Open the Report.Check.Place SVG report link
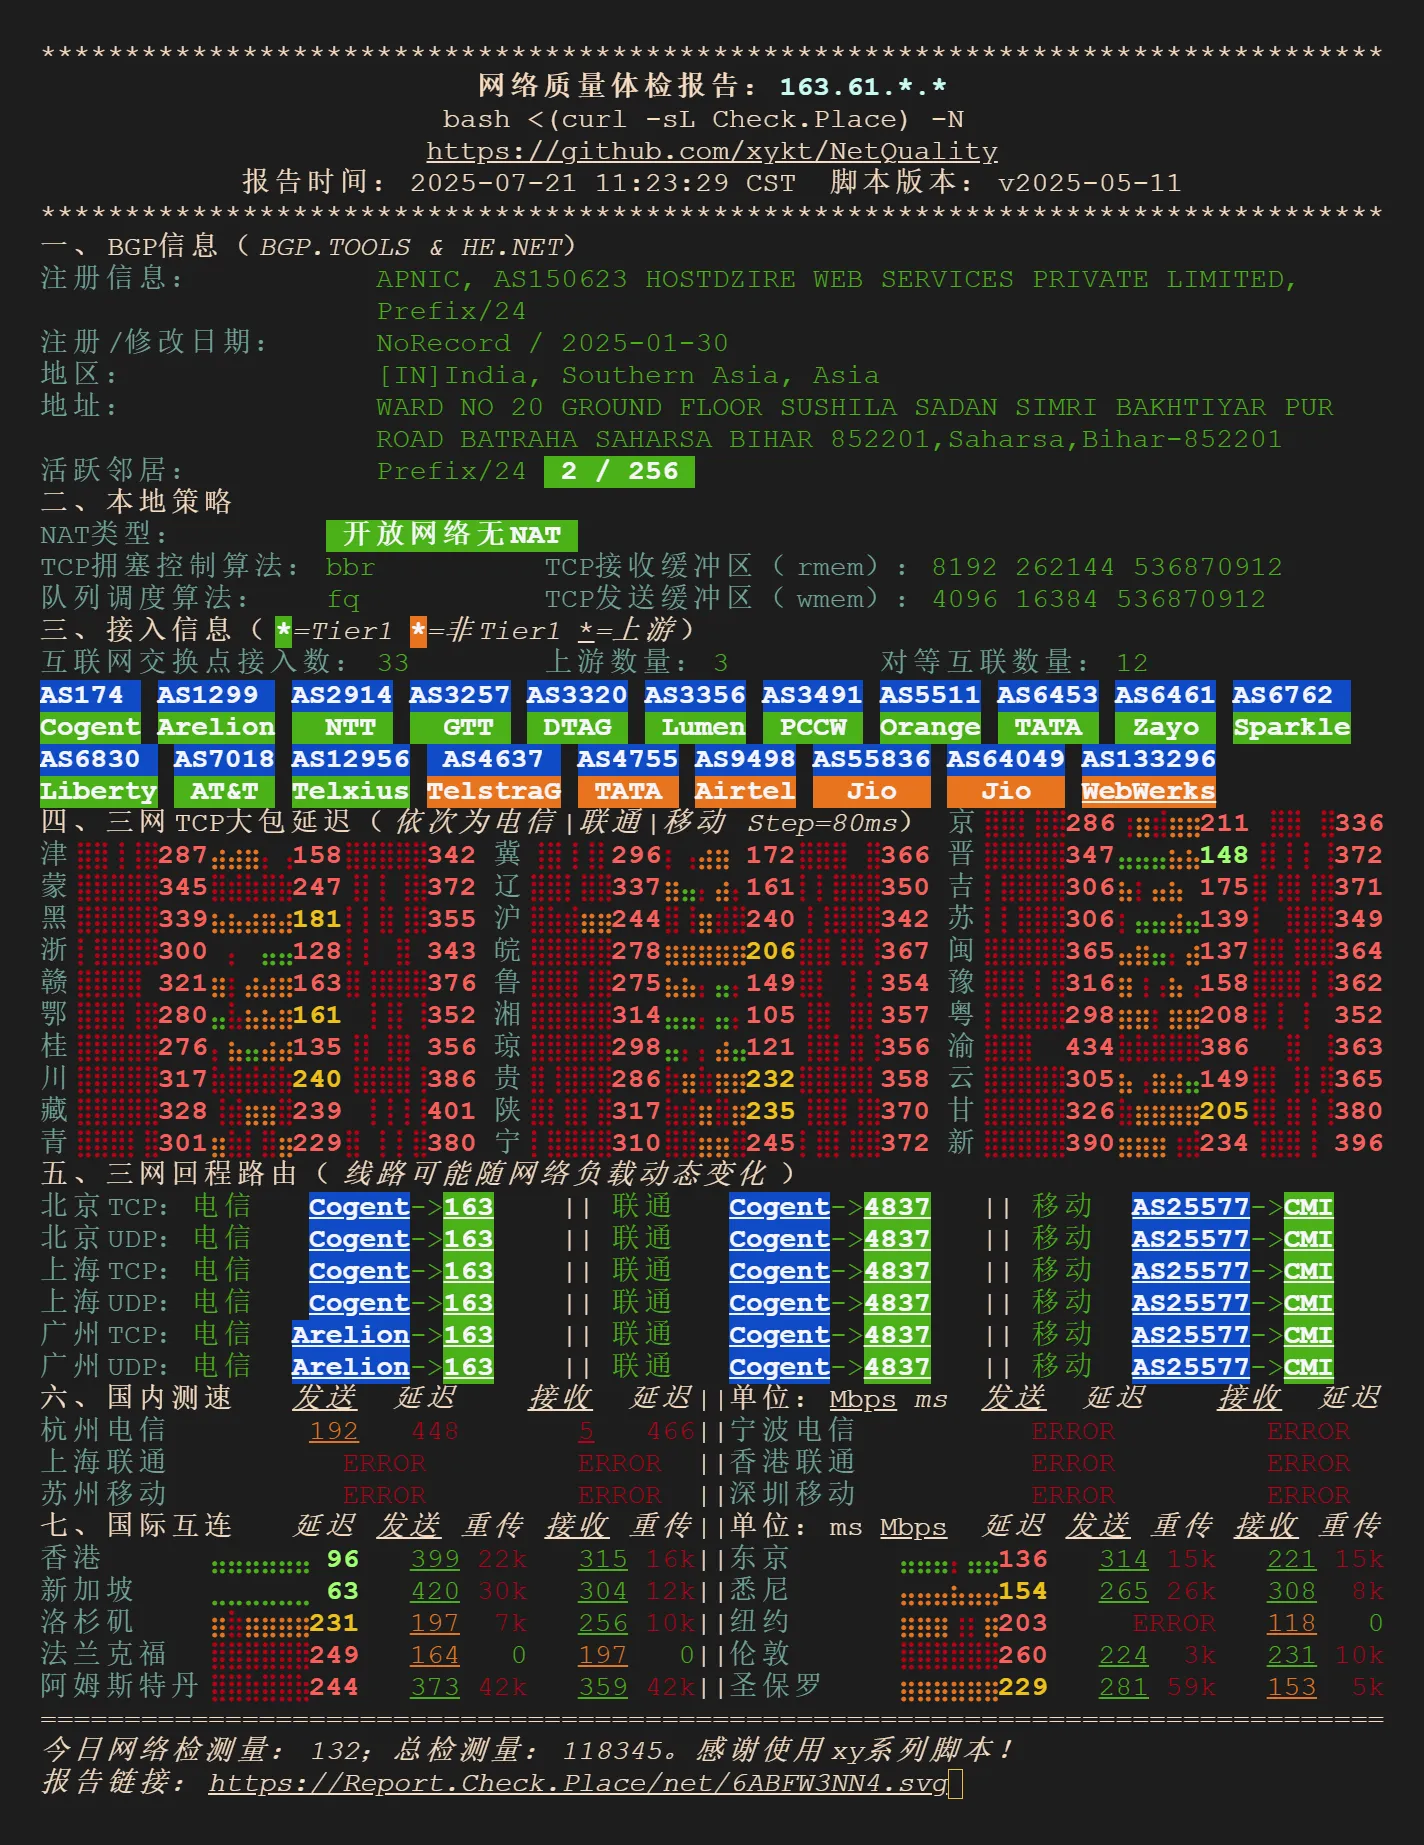The image size is (1424, 1845). (x=577, y=1783)
